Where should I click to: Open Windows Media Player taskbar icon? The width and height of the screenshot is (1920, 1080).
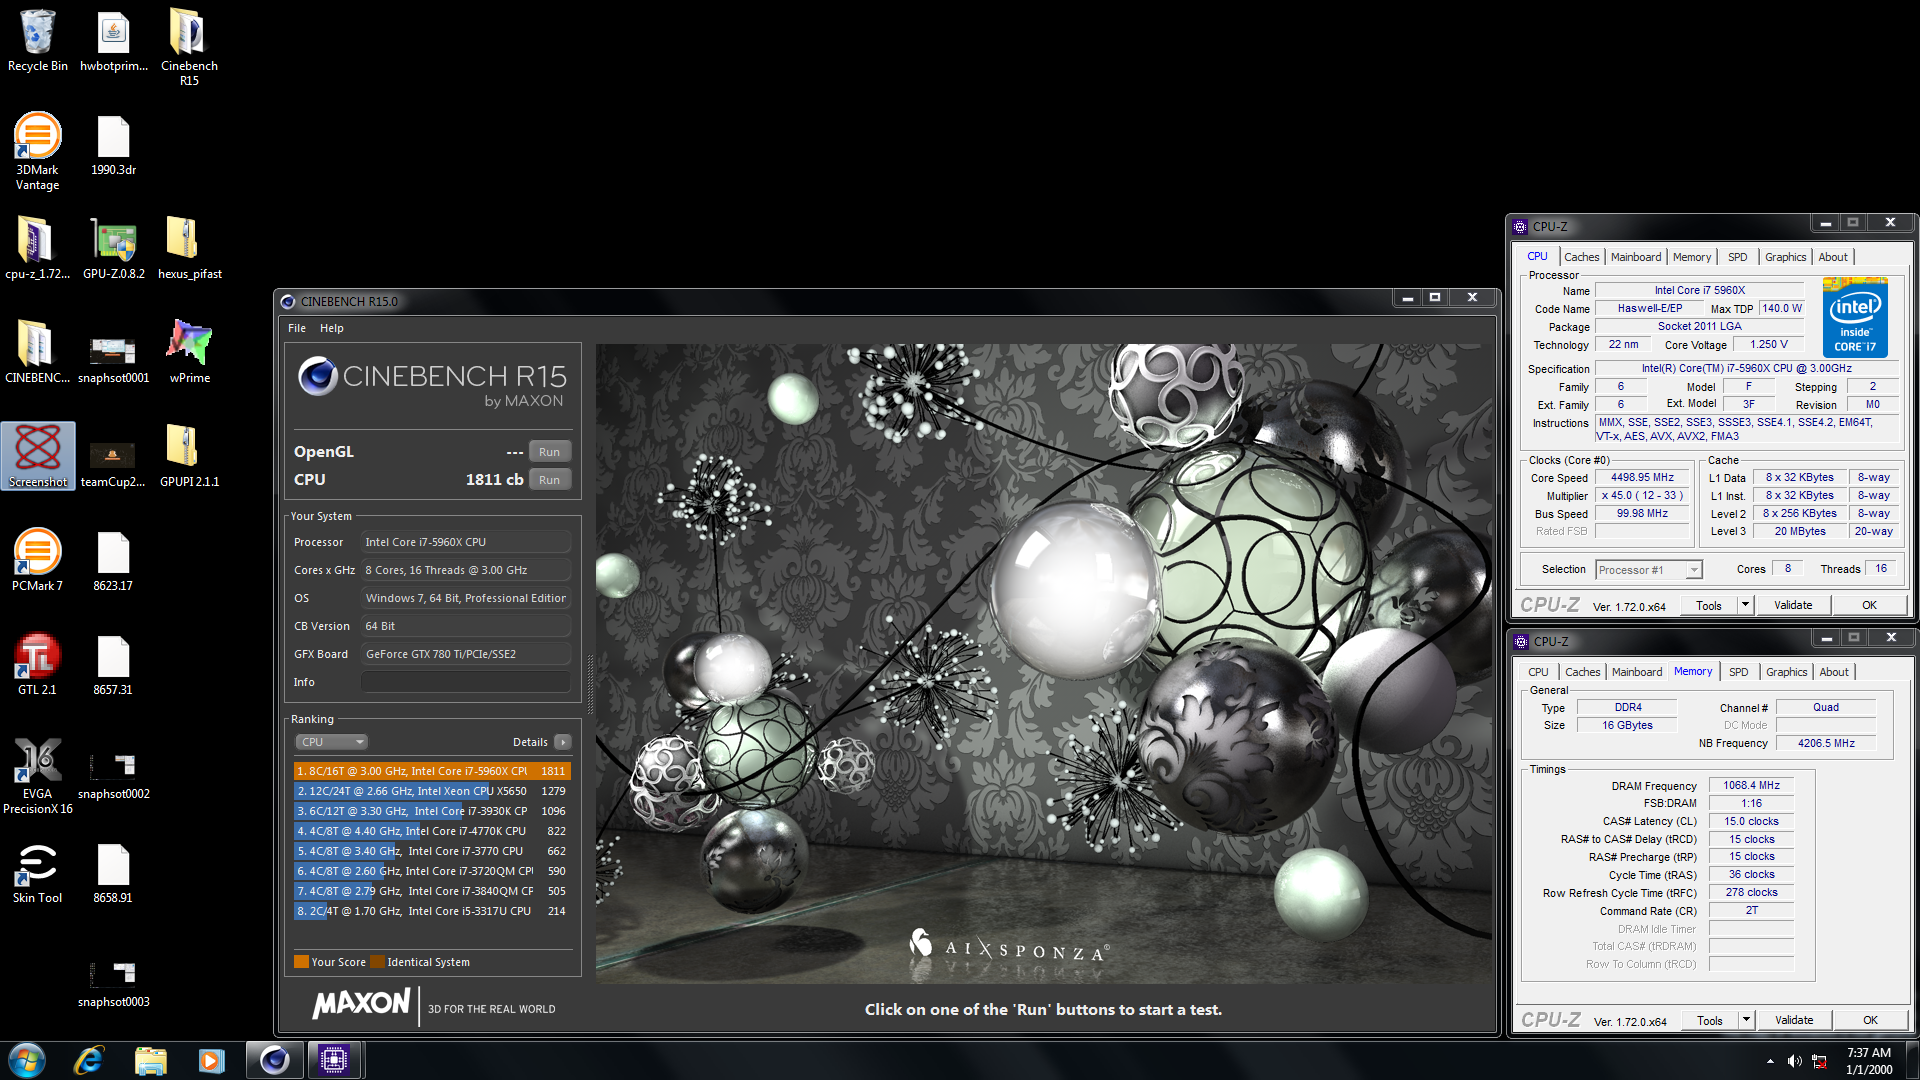click(x=211, y=1060)
